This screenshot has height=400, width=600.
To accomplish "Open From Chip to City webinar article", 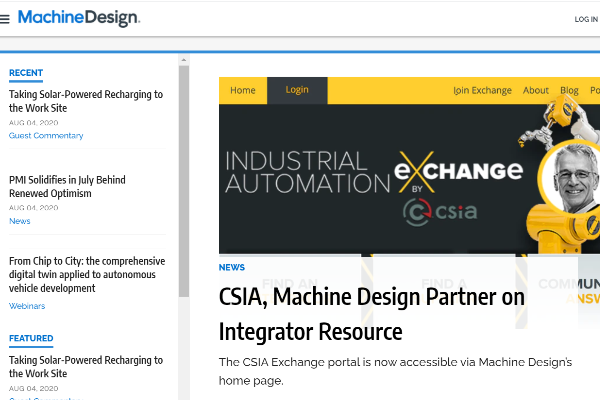I will coord(87,274).
